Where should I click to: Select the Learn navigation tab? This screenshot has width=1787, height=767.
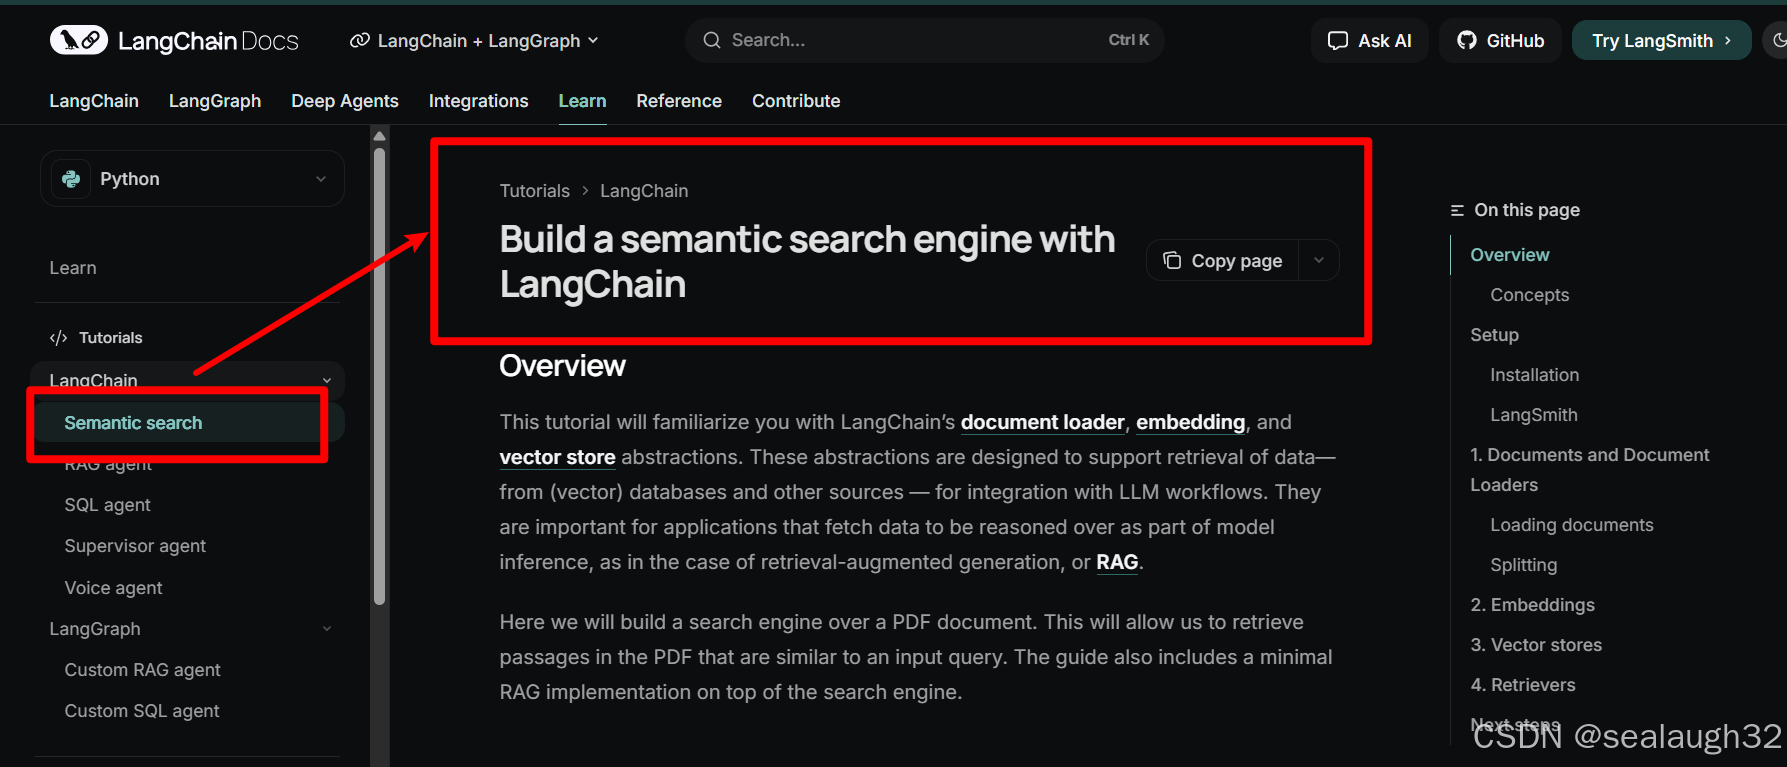click(583, 101)
